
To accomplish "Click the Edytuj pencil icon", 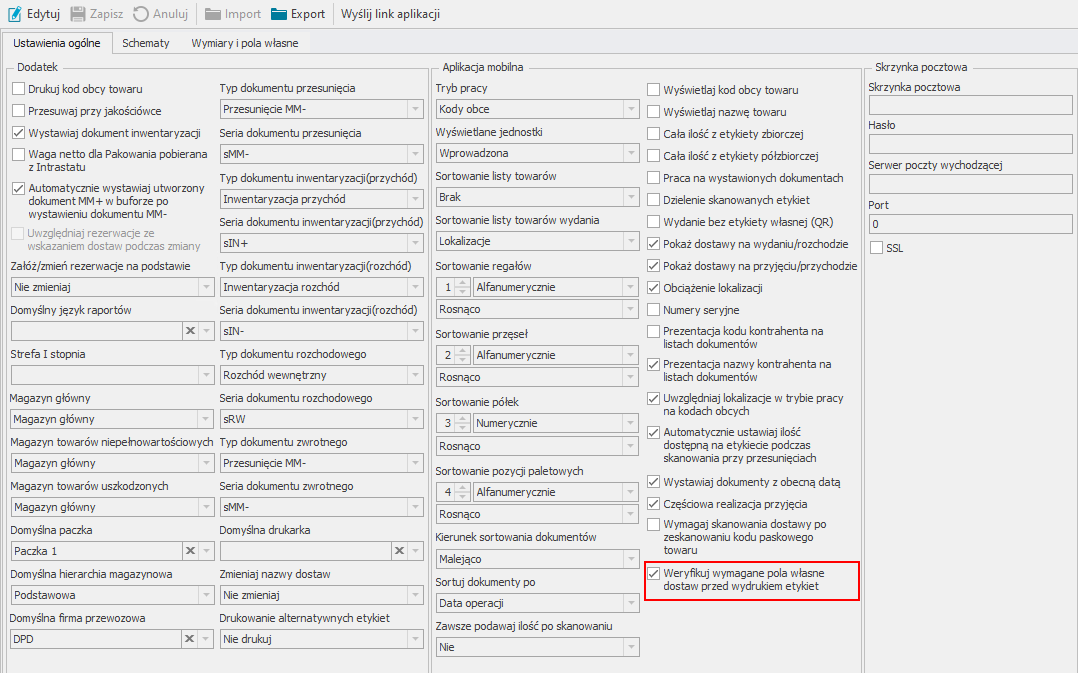I will coord(15,14).
